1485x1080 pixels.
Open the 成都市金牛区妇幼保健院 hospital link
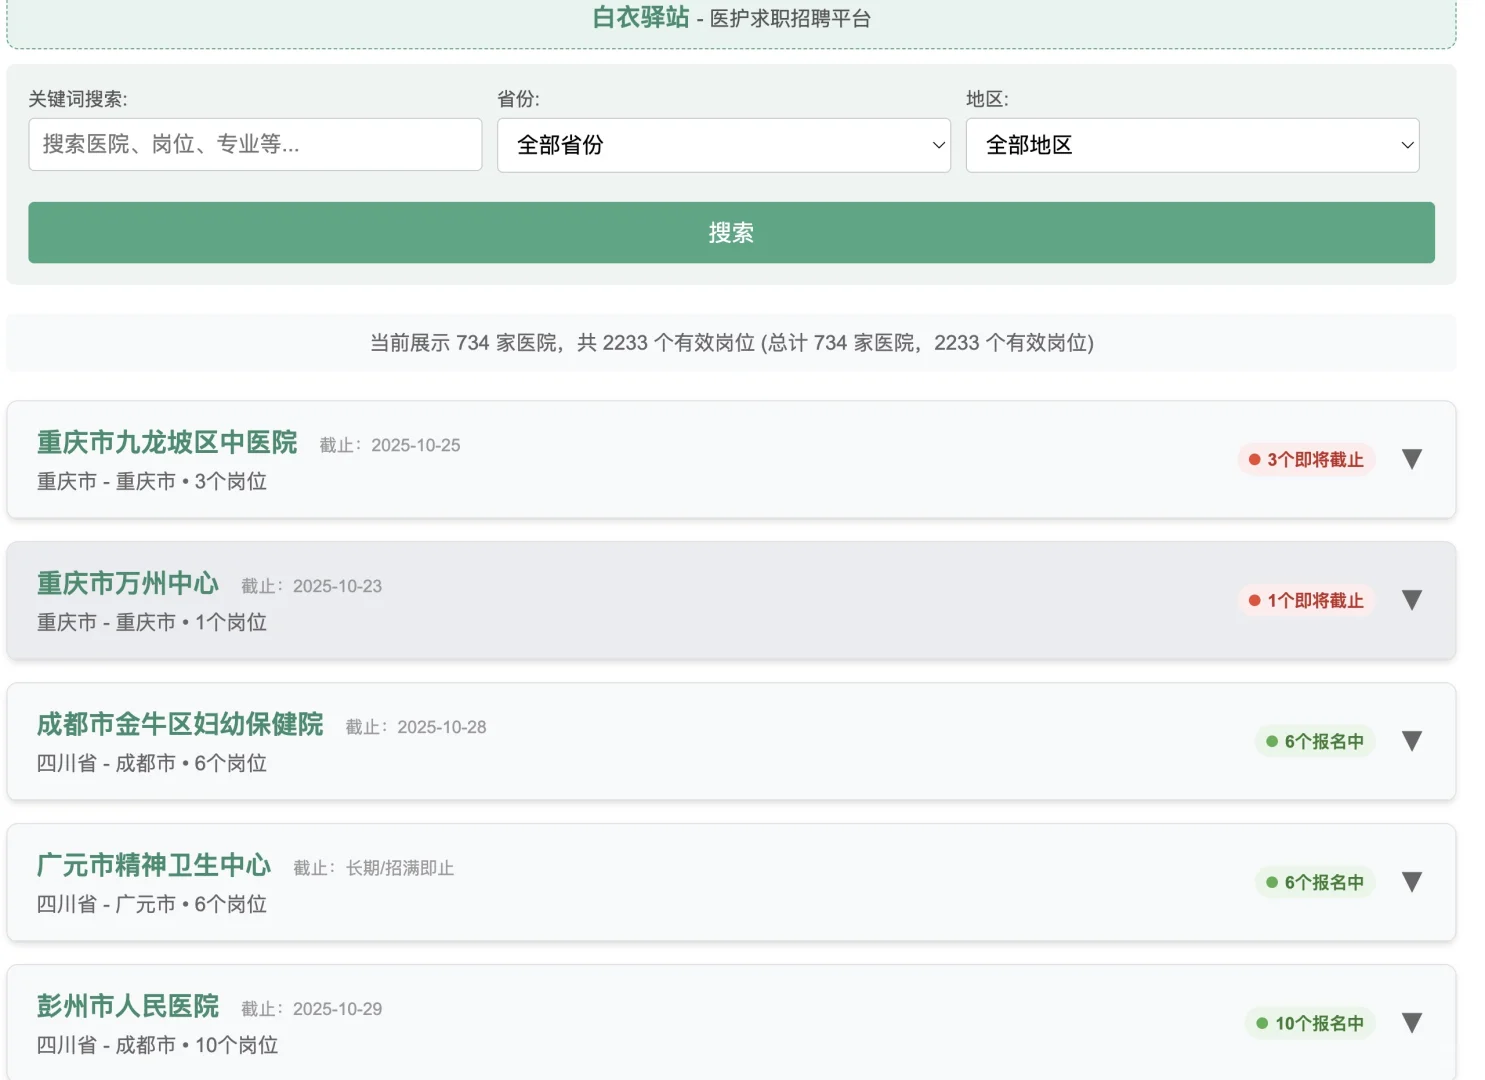[180, 725]
